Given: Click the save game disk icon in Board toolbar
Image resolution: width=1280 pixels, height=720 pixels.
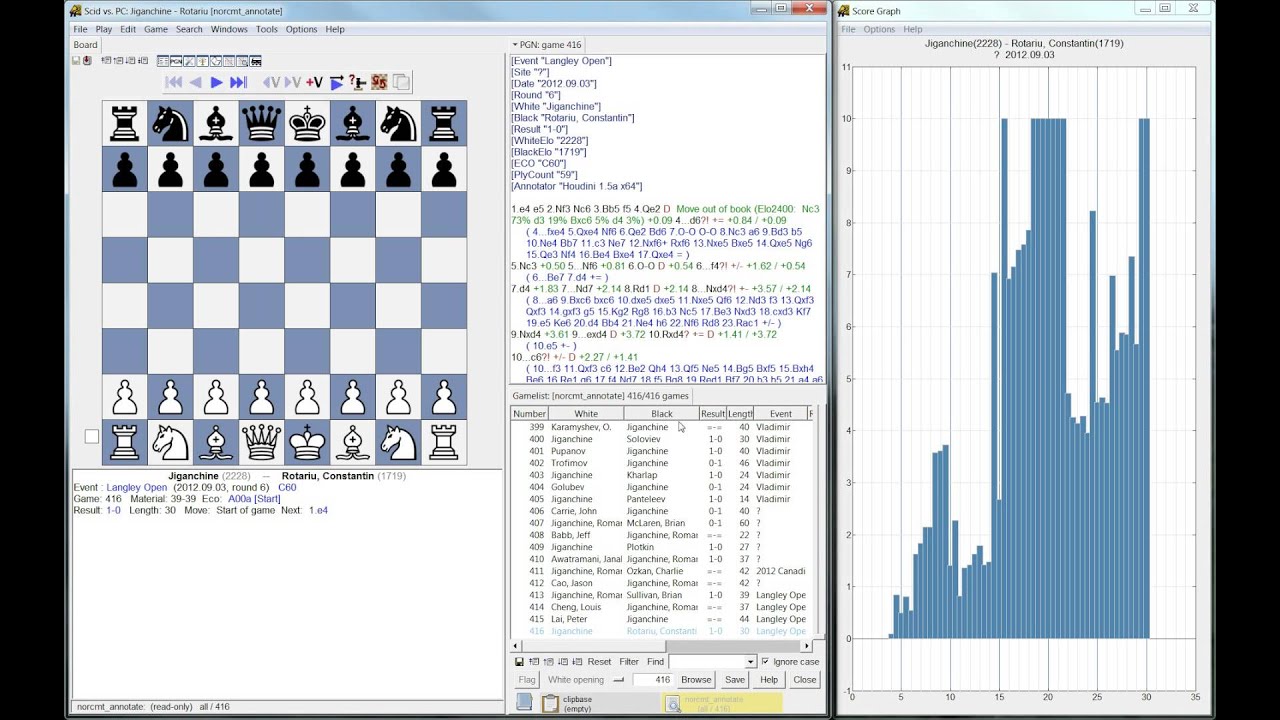Looking at the screenshot, I should pyautogui.click(x=76, y=61).
